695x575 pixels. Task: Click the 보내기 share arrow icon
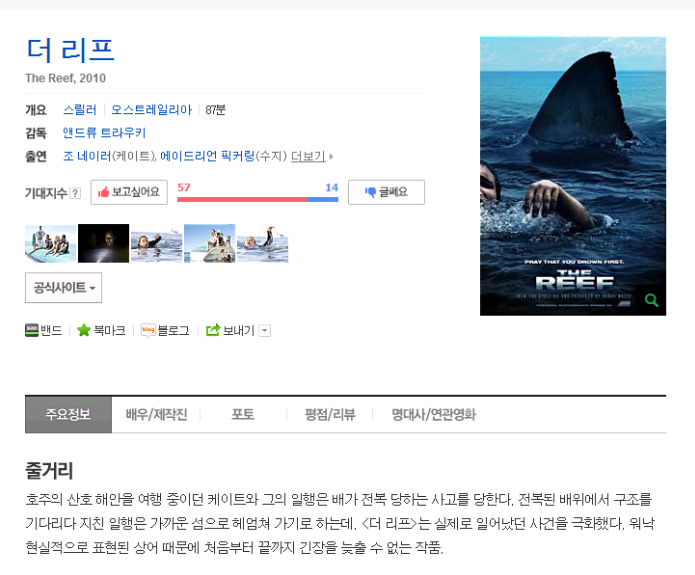click(212, 330)
